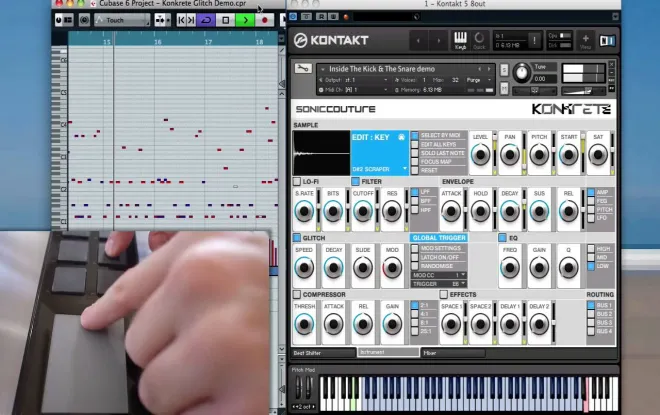This screenshot has height=415, width=660.
Task: Open the Kontakt wrench edit icon
Action: coord(303,68)
